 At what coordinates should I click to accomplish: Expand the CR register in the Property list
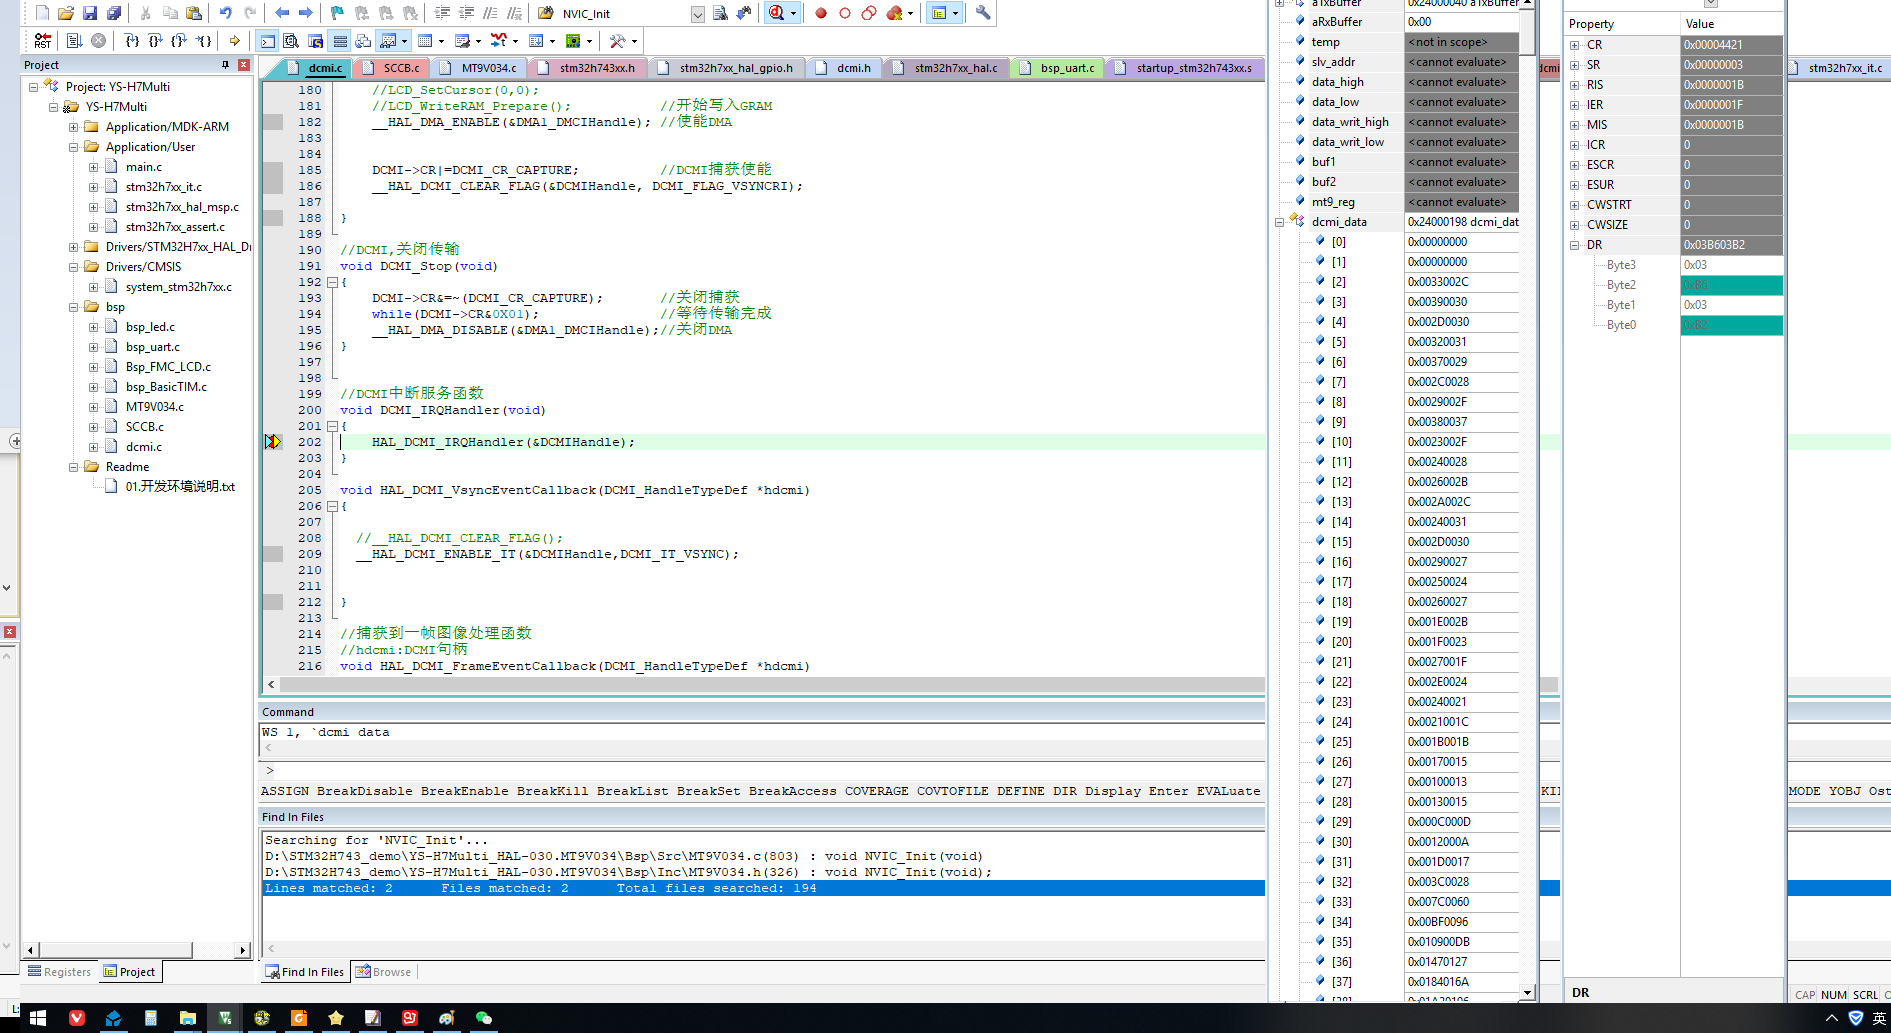pos(1574,45)
